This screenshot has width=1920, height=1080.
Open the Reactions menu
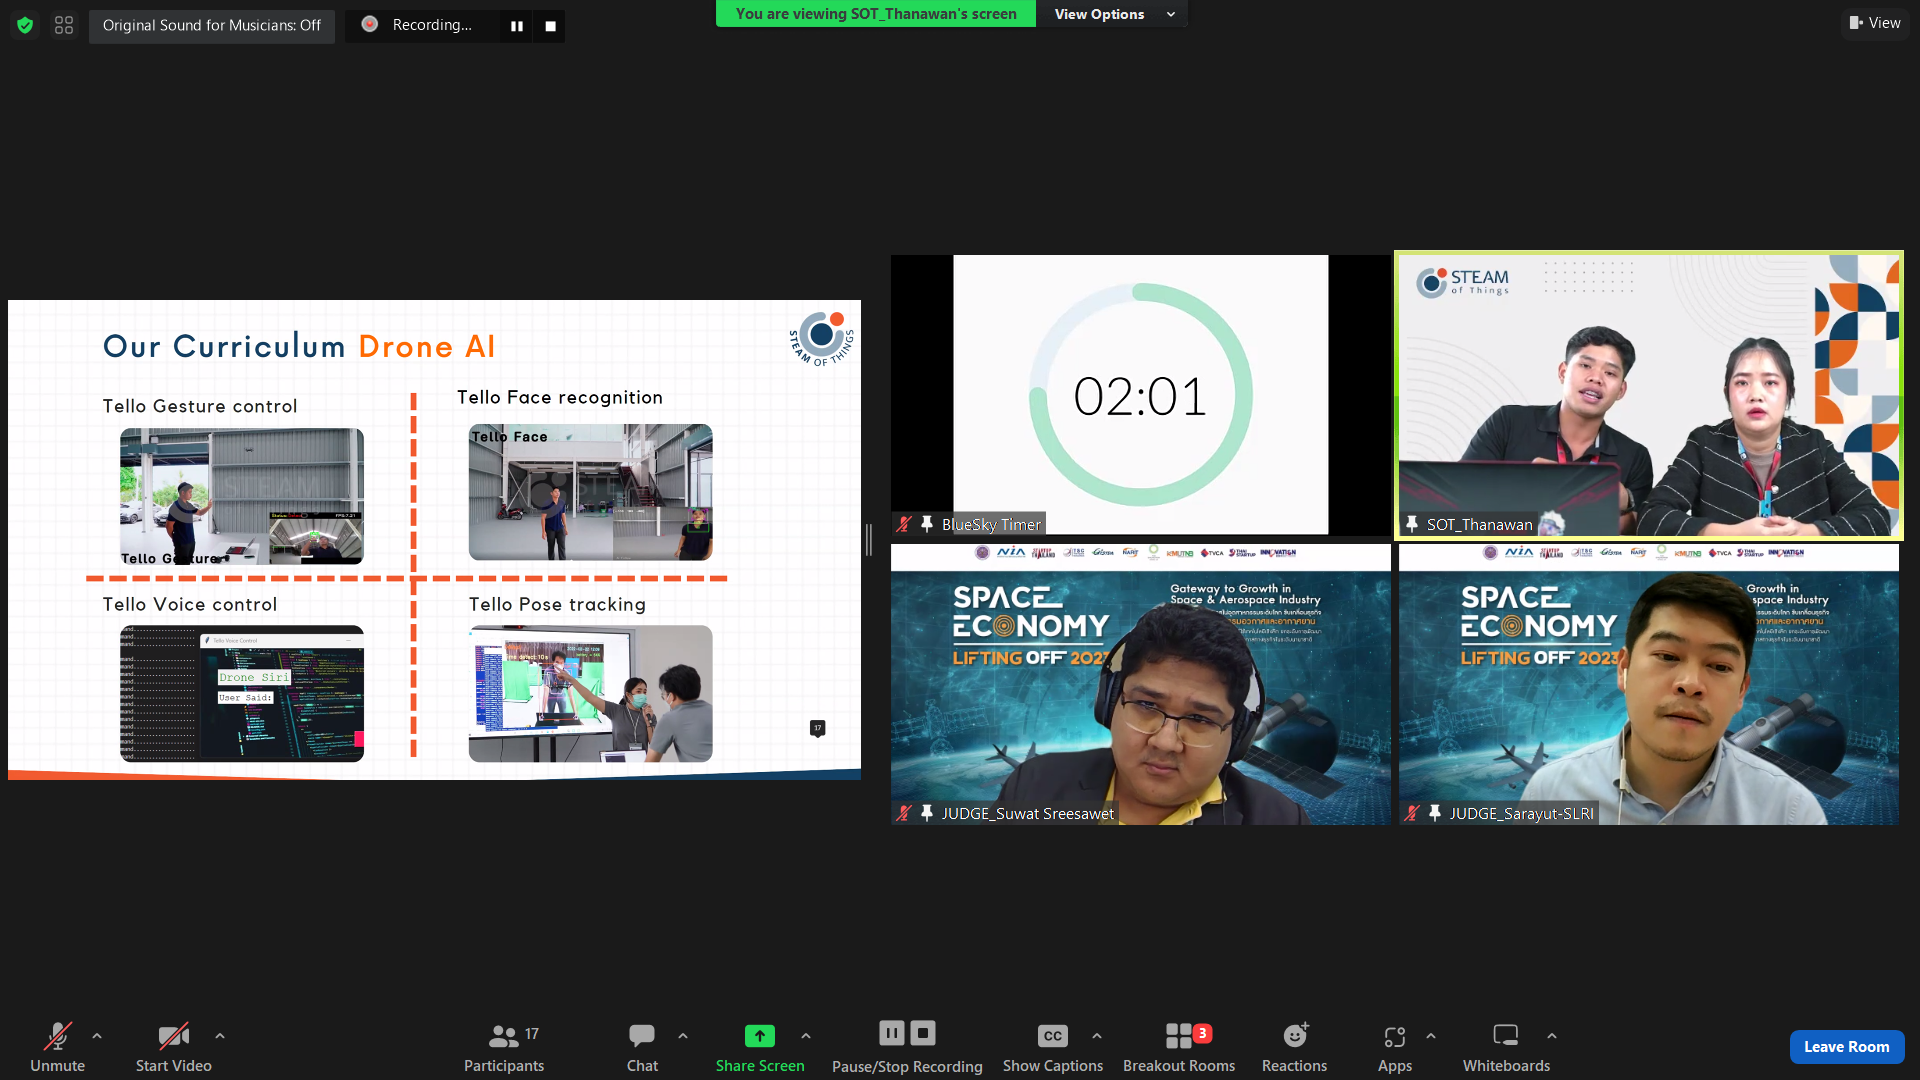(x=1295, y=1047)
